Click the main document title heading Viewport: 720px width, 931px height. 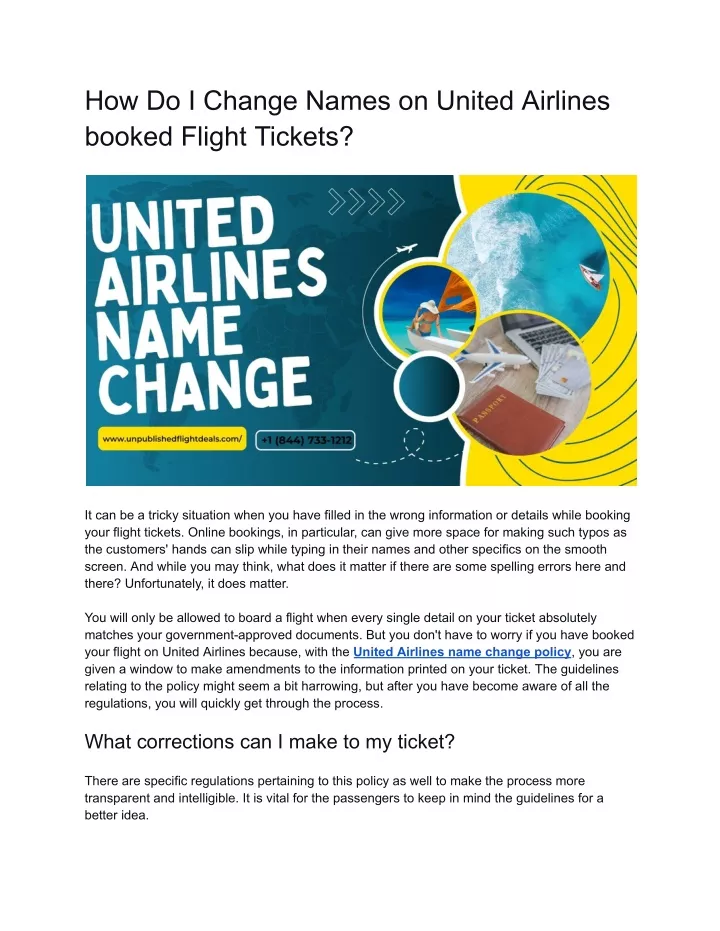(347, 118)
